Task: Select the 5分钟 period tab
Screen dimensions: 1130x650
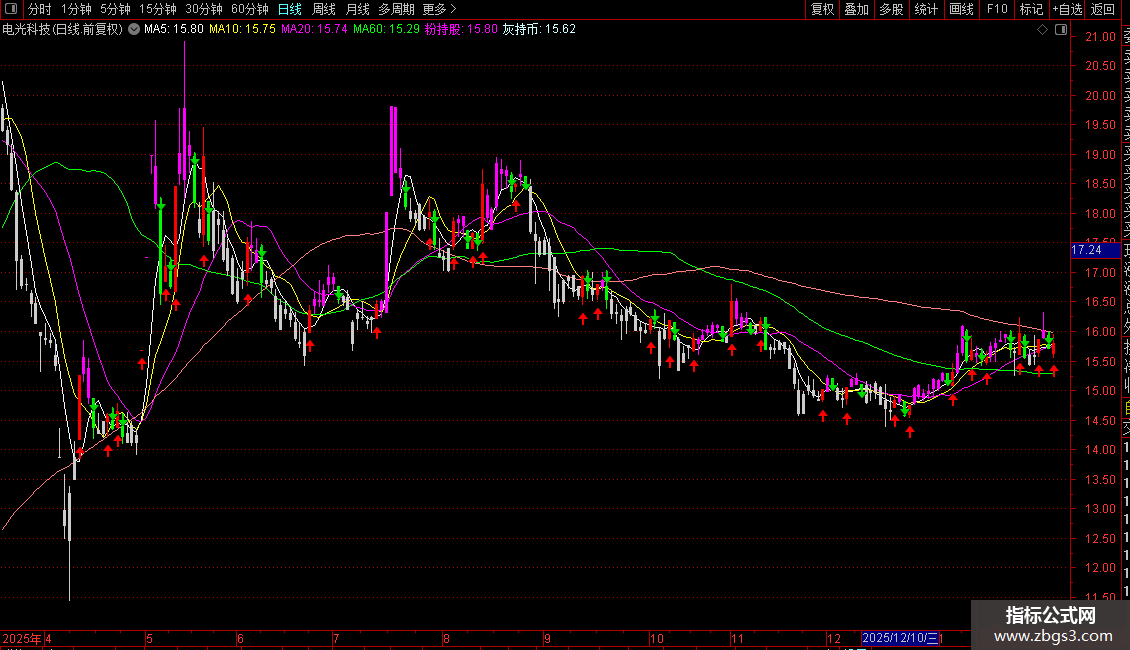Action: 115,9
